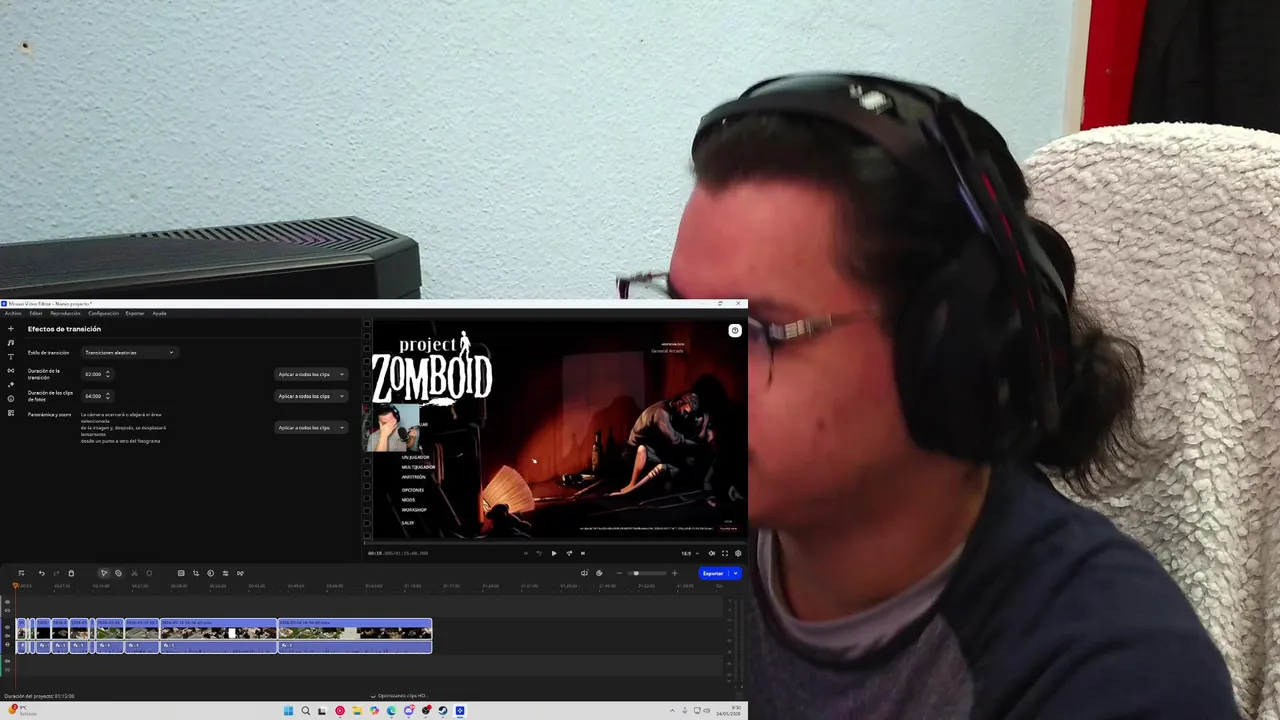Open Windows Start button in taskbar
This screenshot has height=720, width=1280.
coord(288,711)
